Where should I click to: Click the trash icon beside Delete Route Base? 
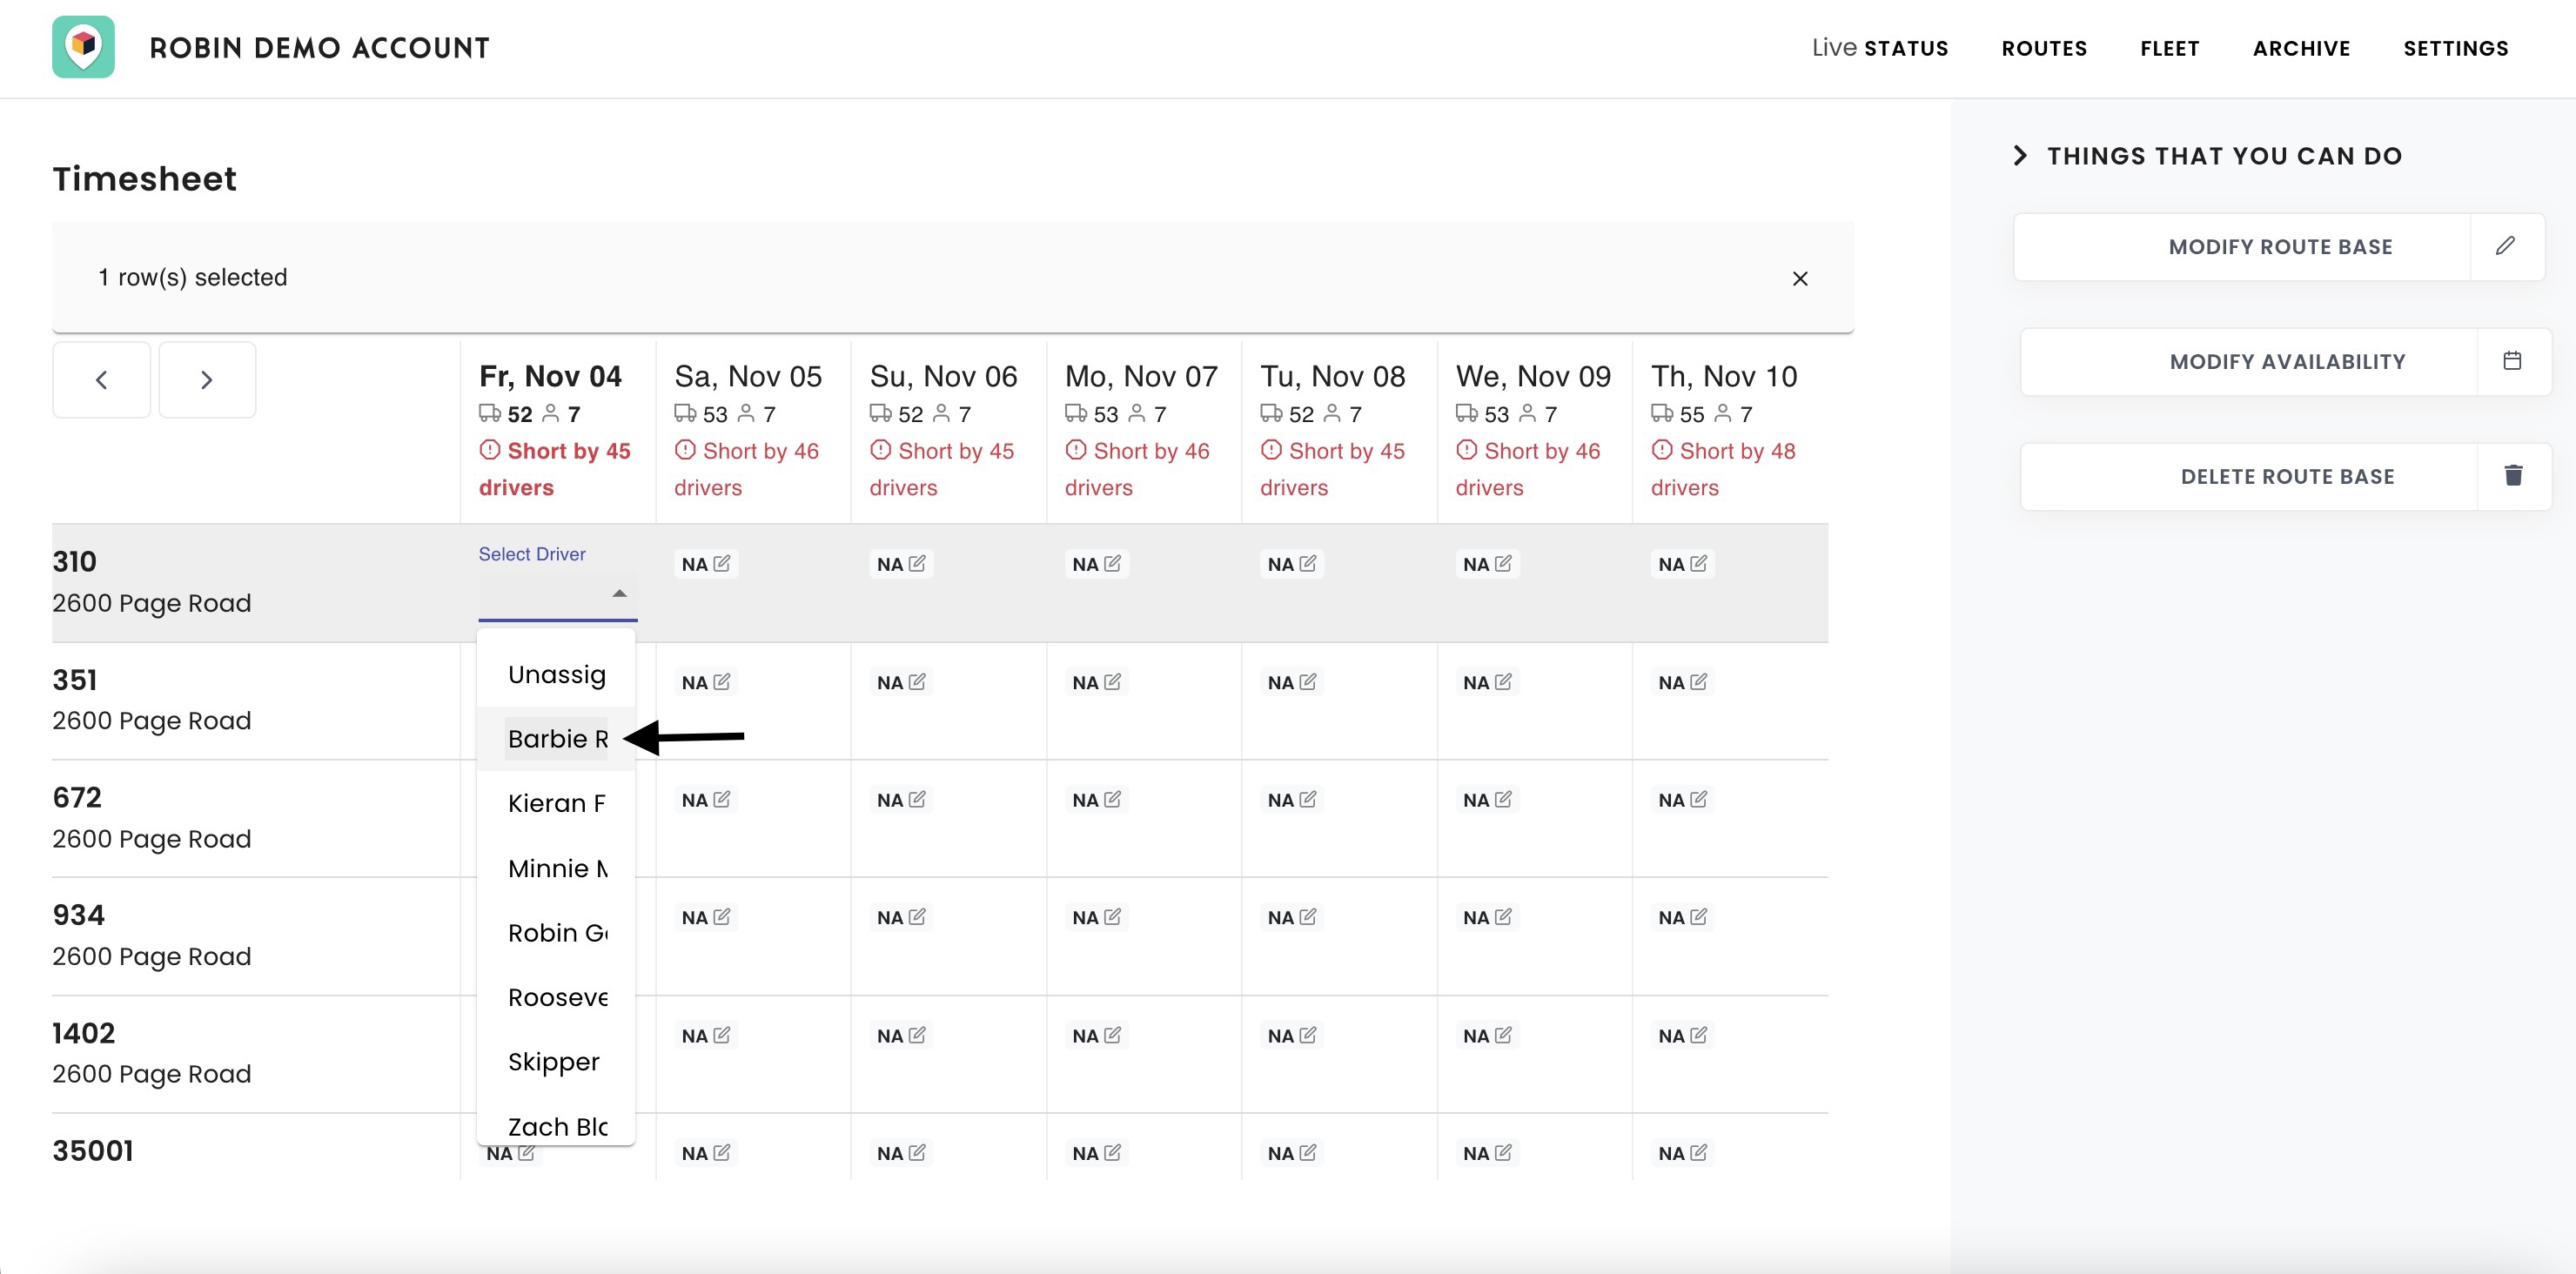coord(2513,476)
